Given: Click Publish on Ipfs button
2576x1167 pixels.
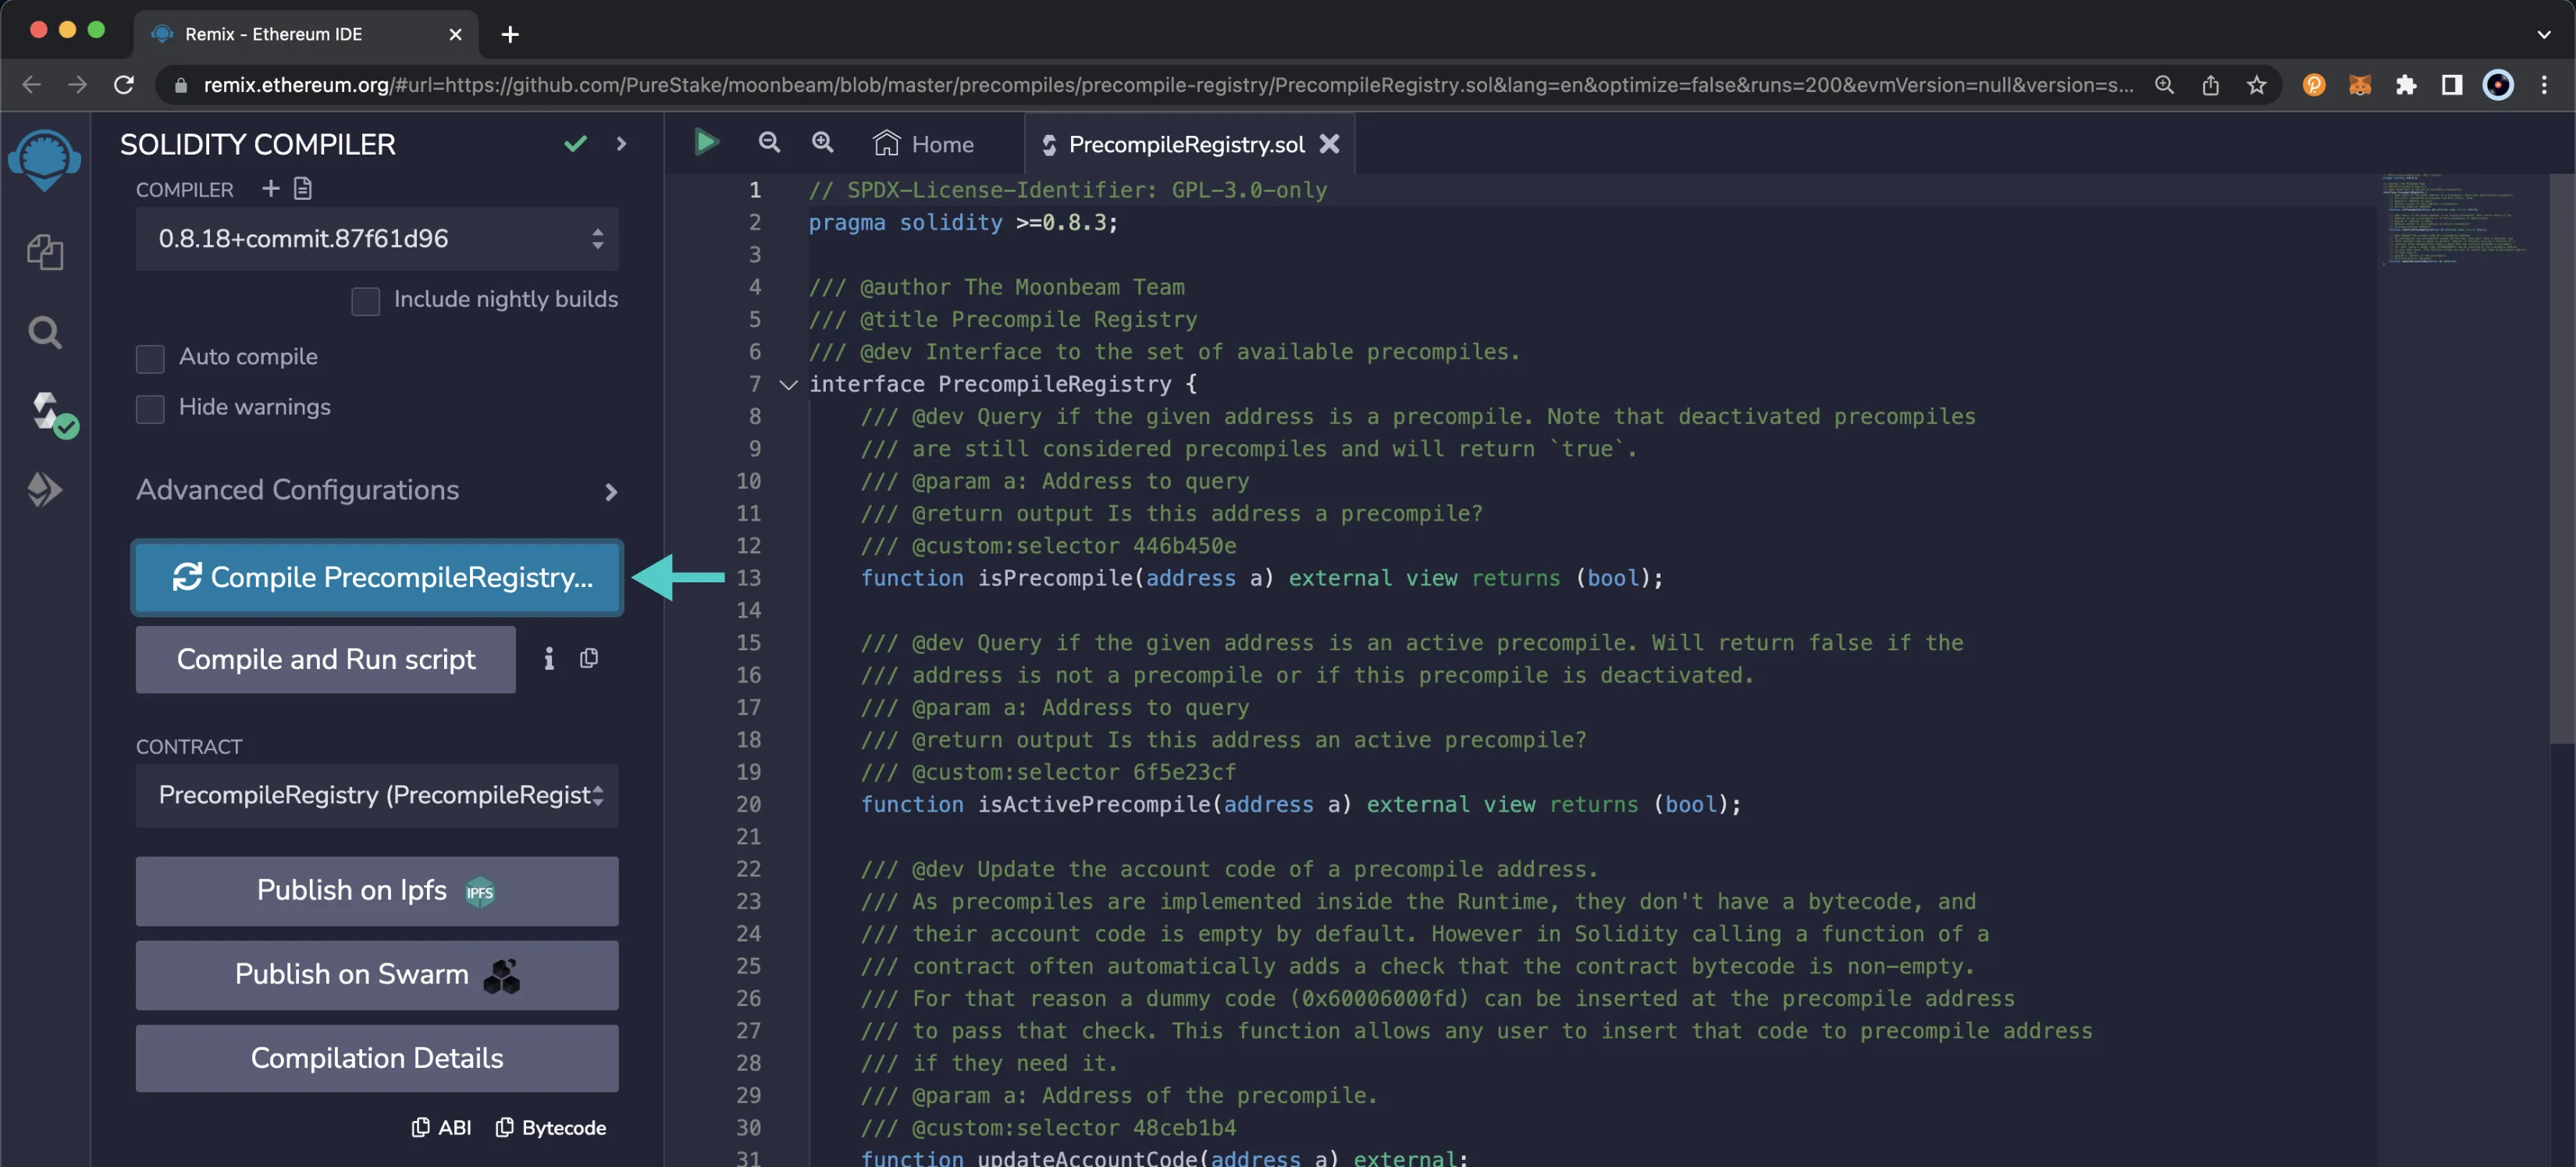Looking at the screenshot, I should click(x=377, y=891).
